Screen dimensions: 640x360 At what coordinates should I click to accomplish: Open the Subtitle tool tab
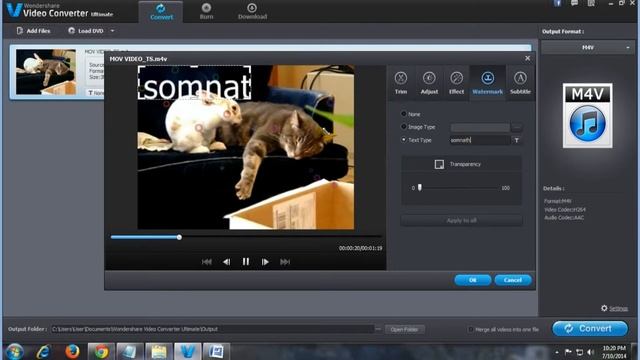tap(520, 83)
